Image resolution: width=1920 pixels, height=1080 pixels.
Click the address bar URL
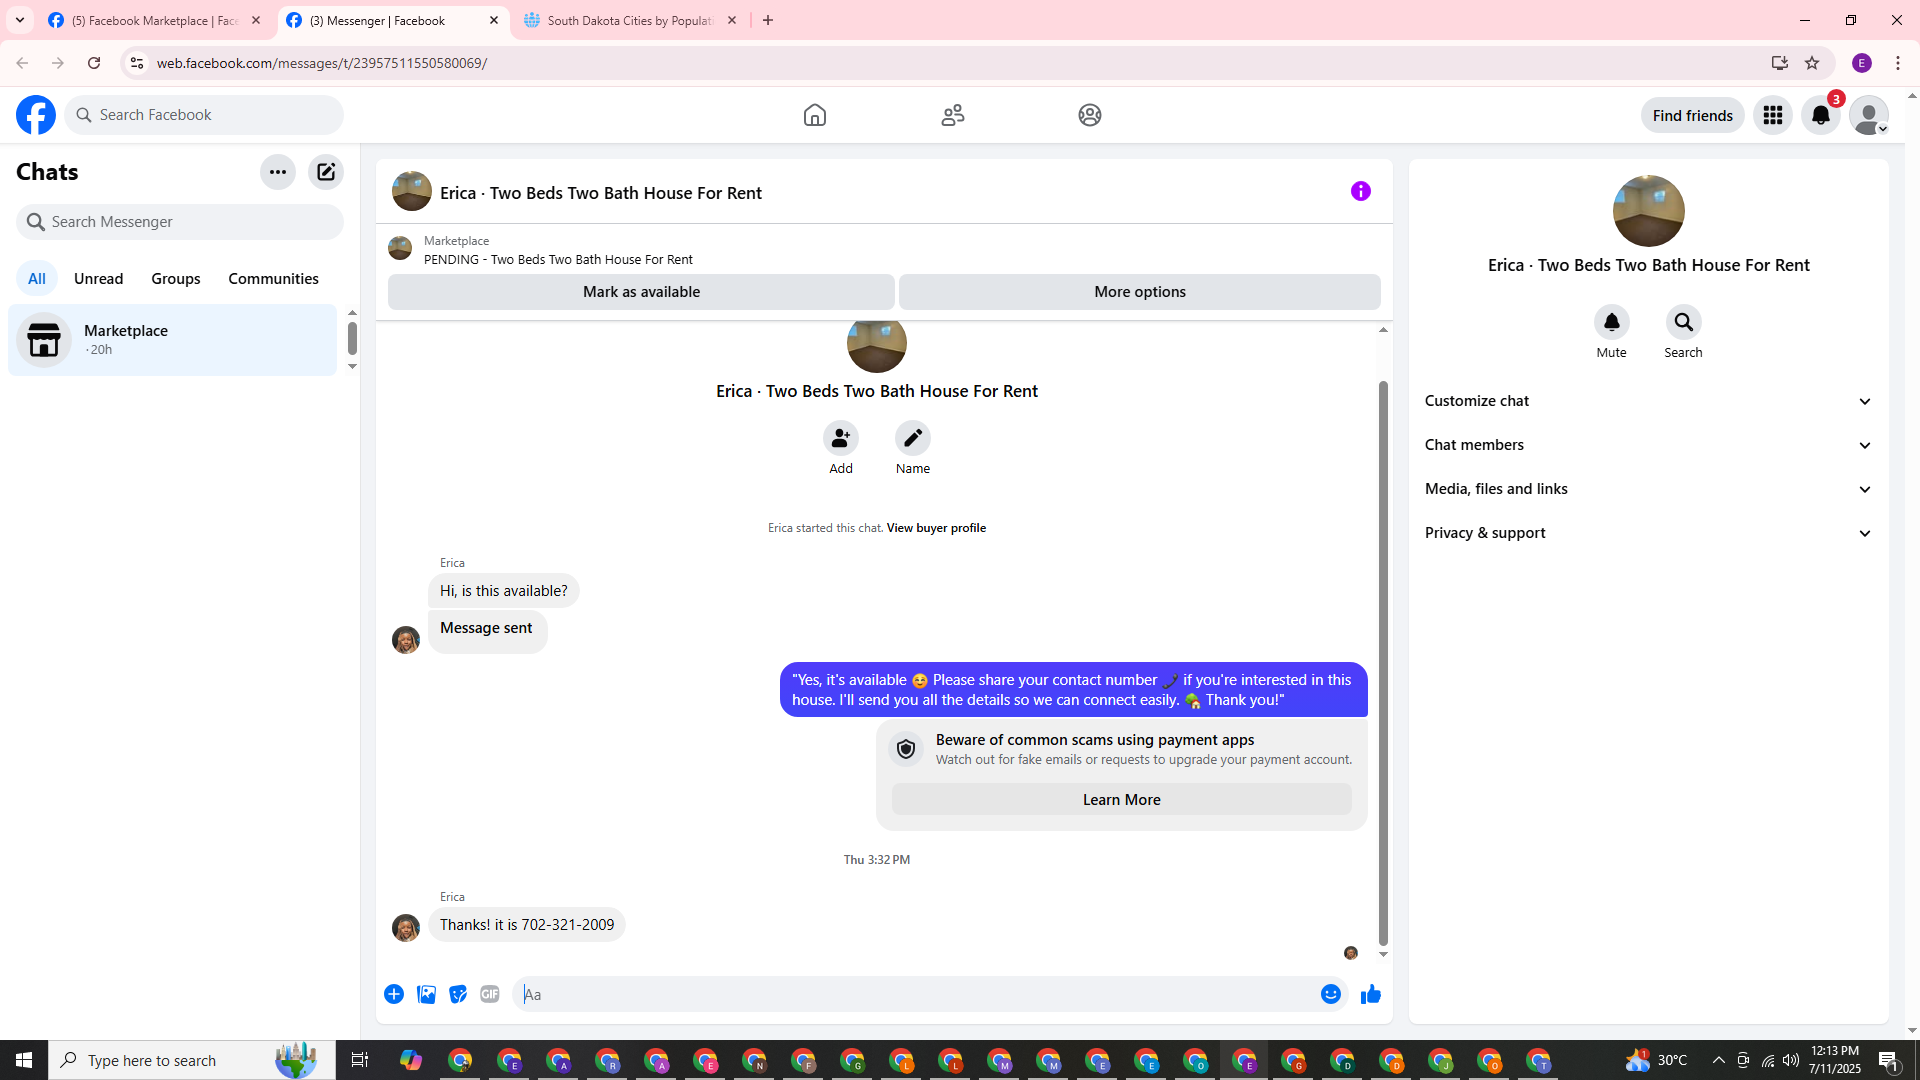(322, 63)
